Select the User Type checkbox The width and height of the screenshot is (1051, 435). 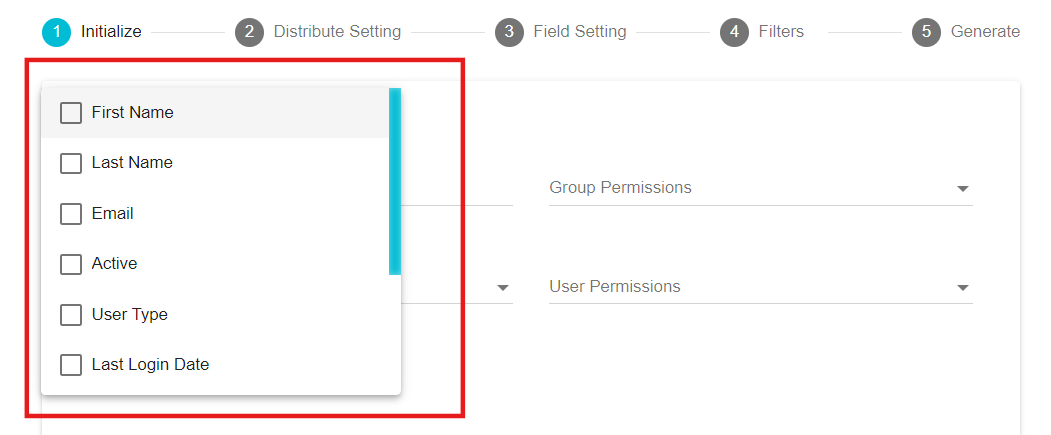pos(71,314)
